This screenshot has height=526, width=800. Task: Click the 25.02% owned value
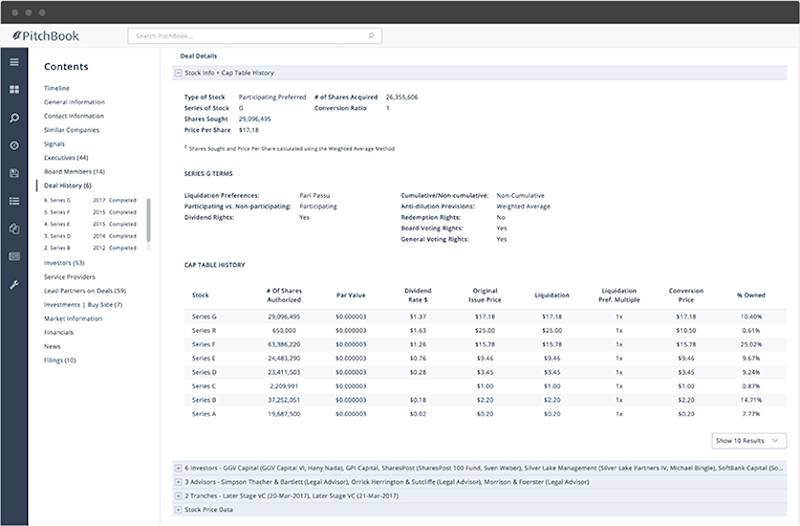[751, 344]
